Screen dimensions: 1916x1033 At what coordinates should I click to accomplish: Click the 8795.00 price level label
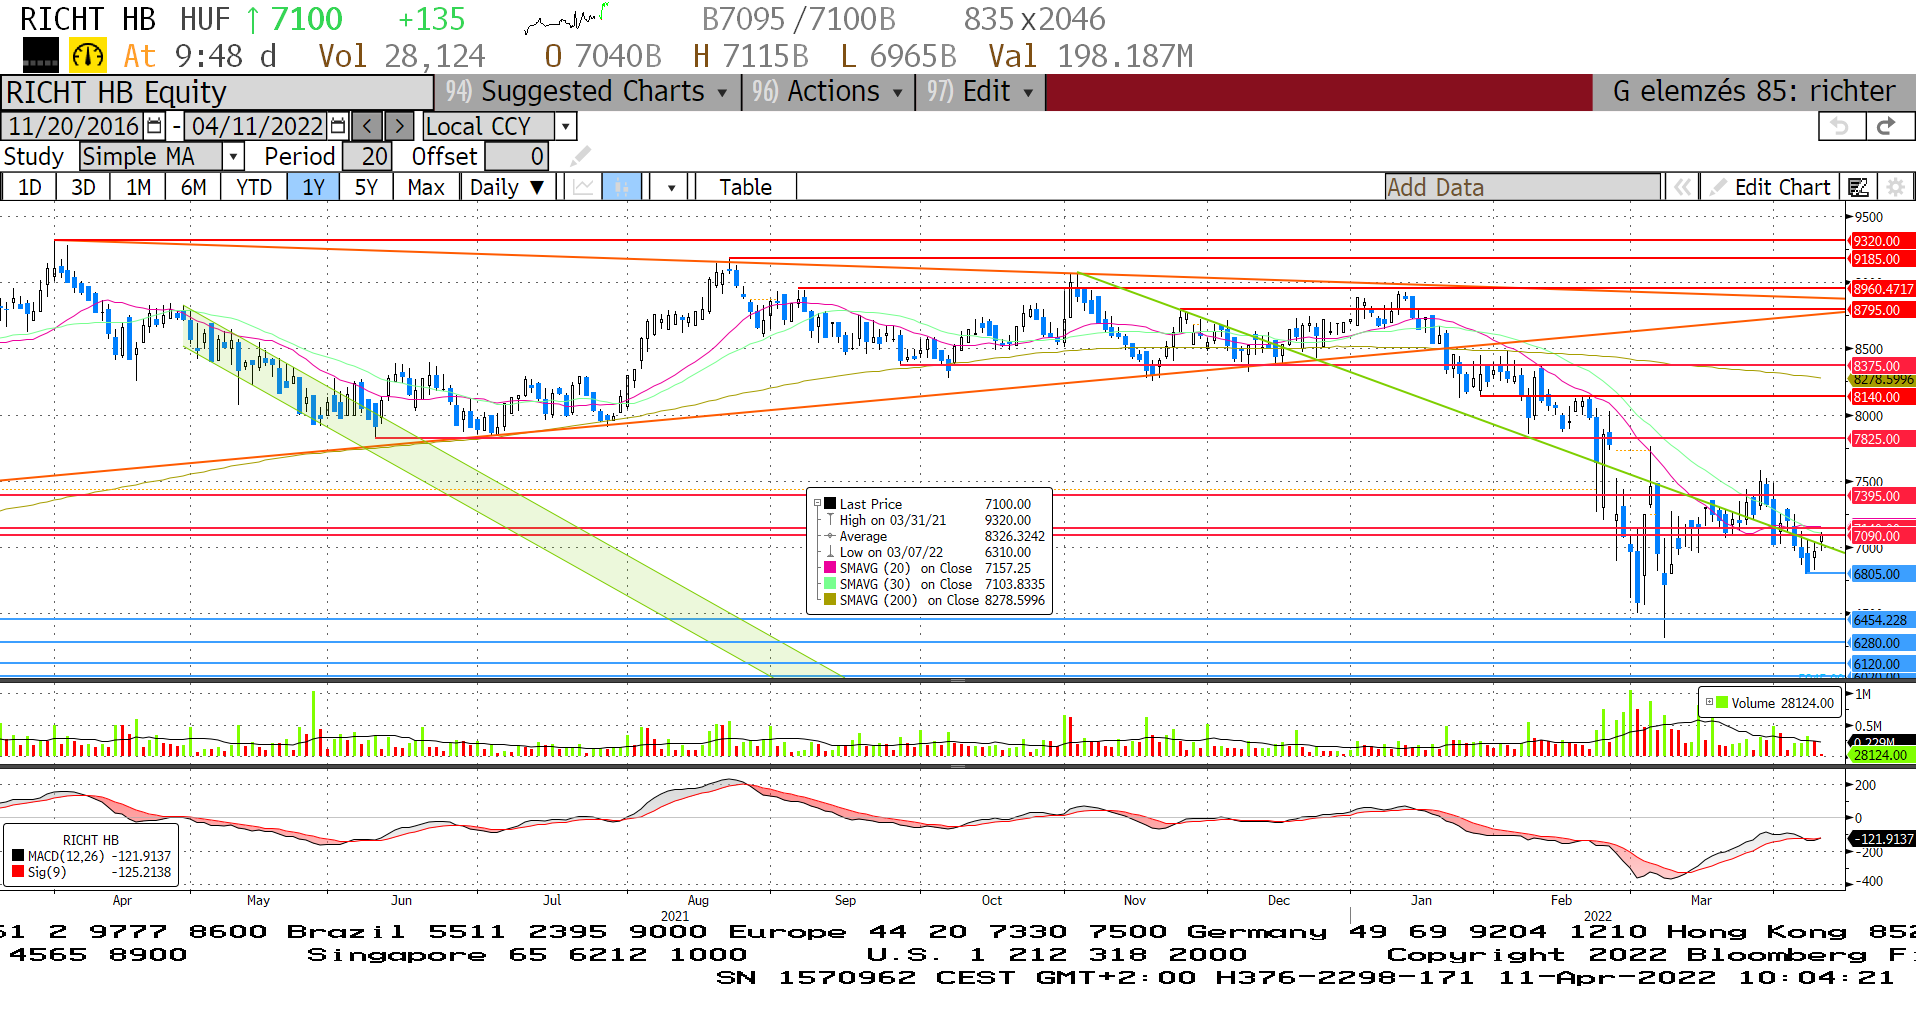(1882, 310)
